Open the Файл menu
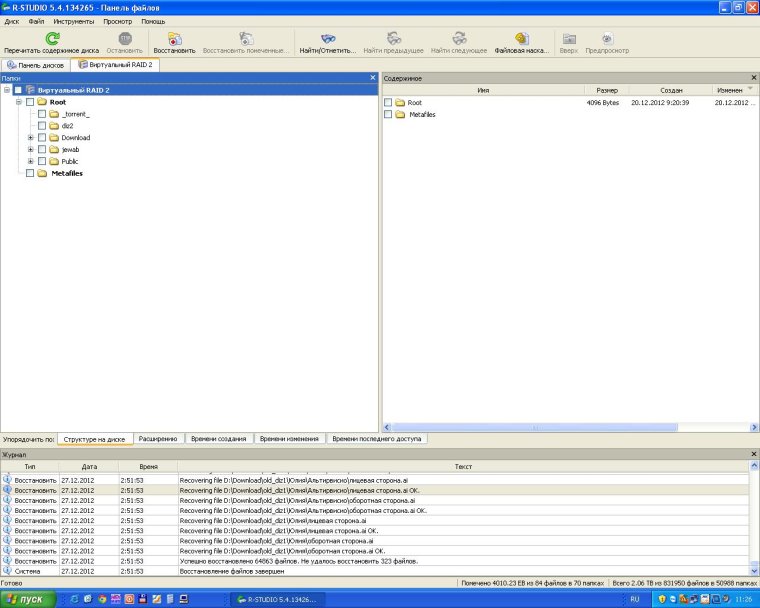 (36, 21)
